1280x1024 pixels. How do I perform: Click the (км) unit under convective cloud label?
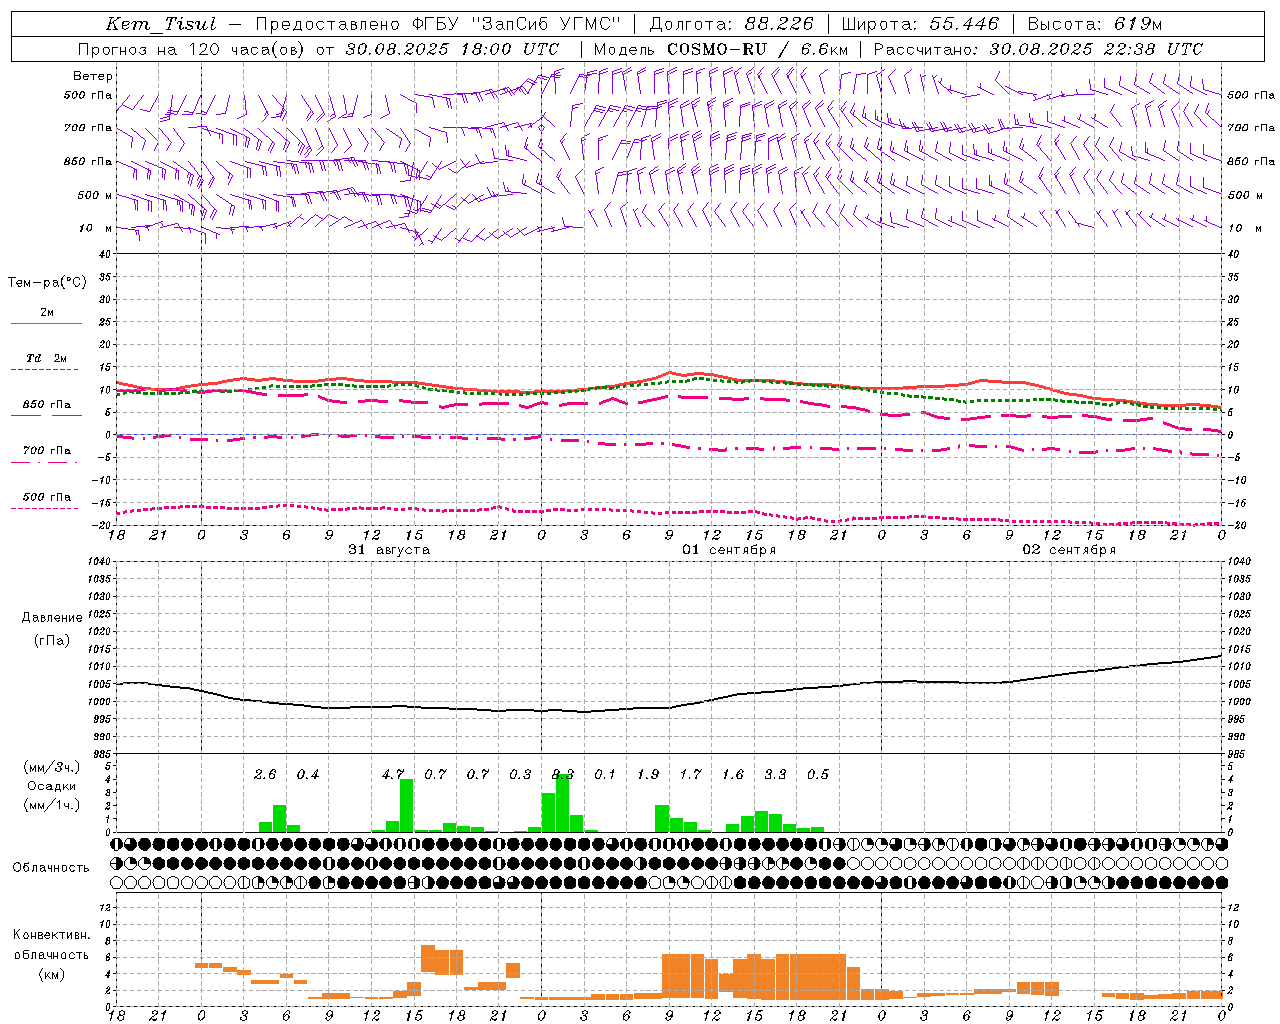click(x=52, y=975)
